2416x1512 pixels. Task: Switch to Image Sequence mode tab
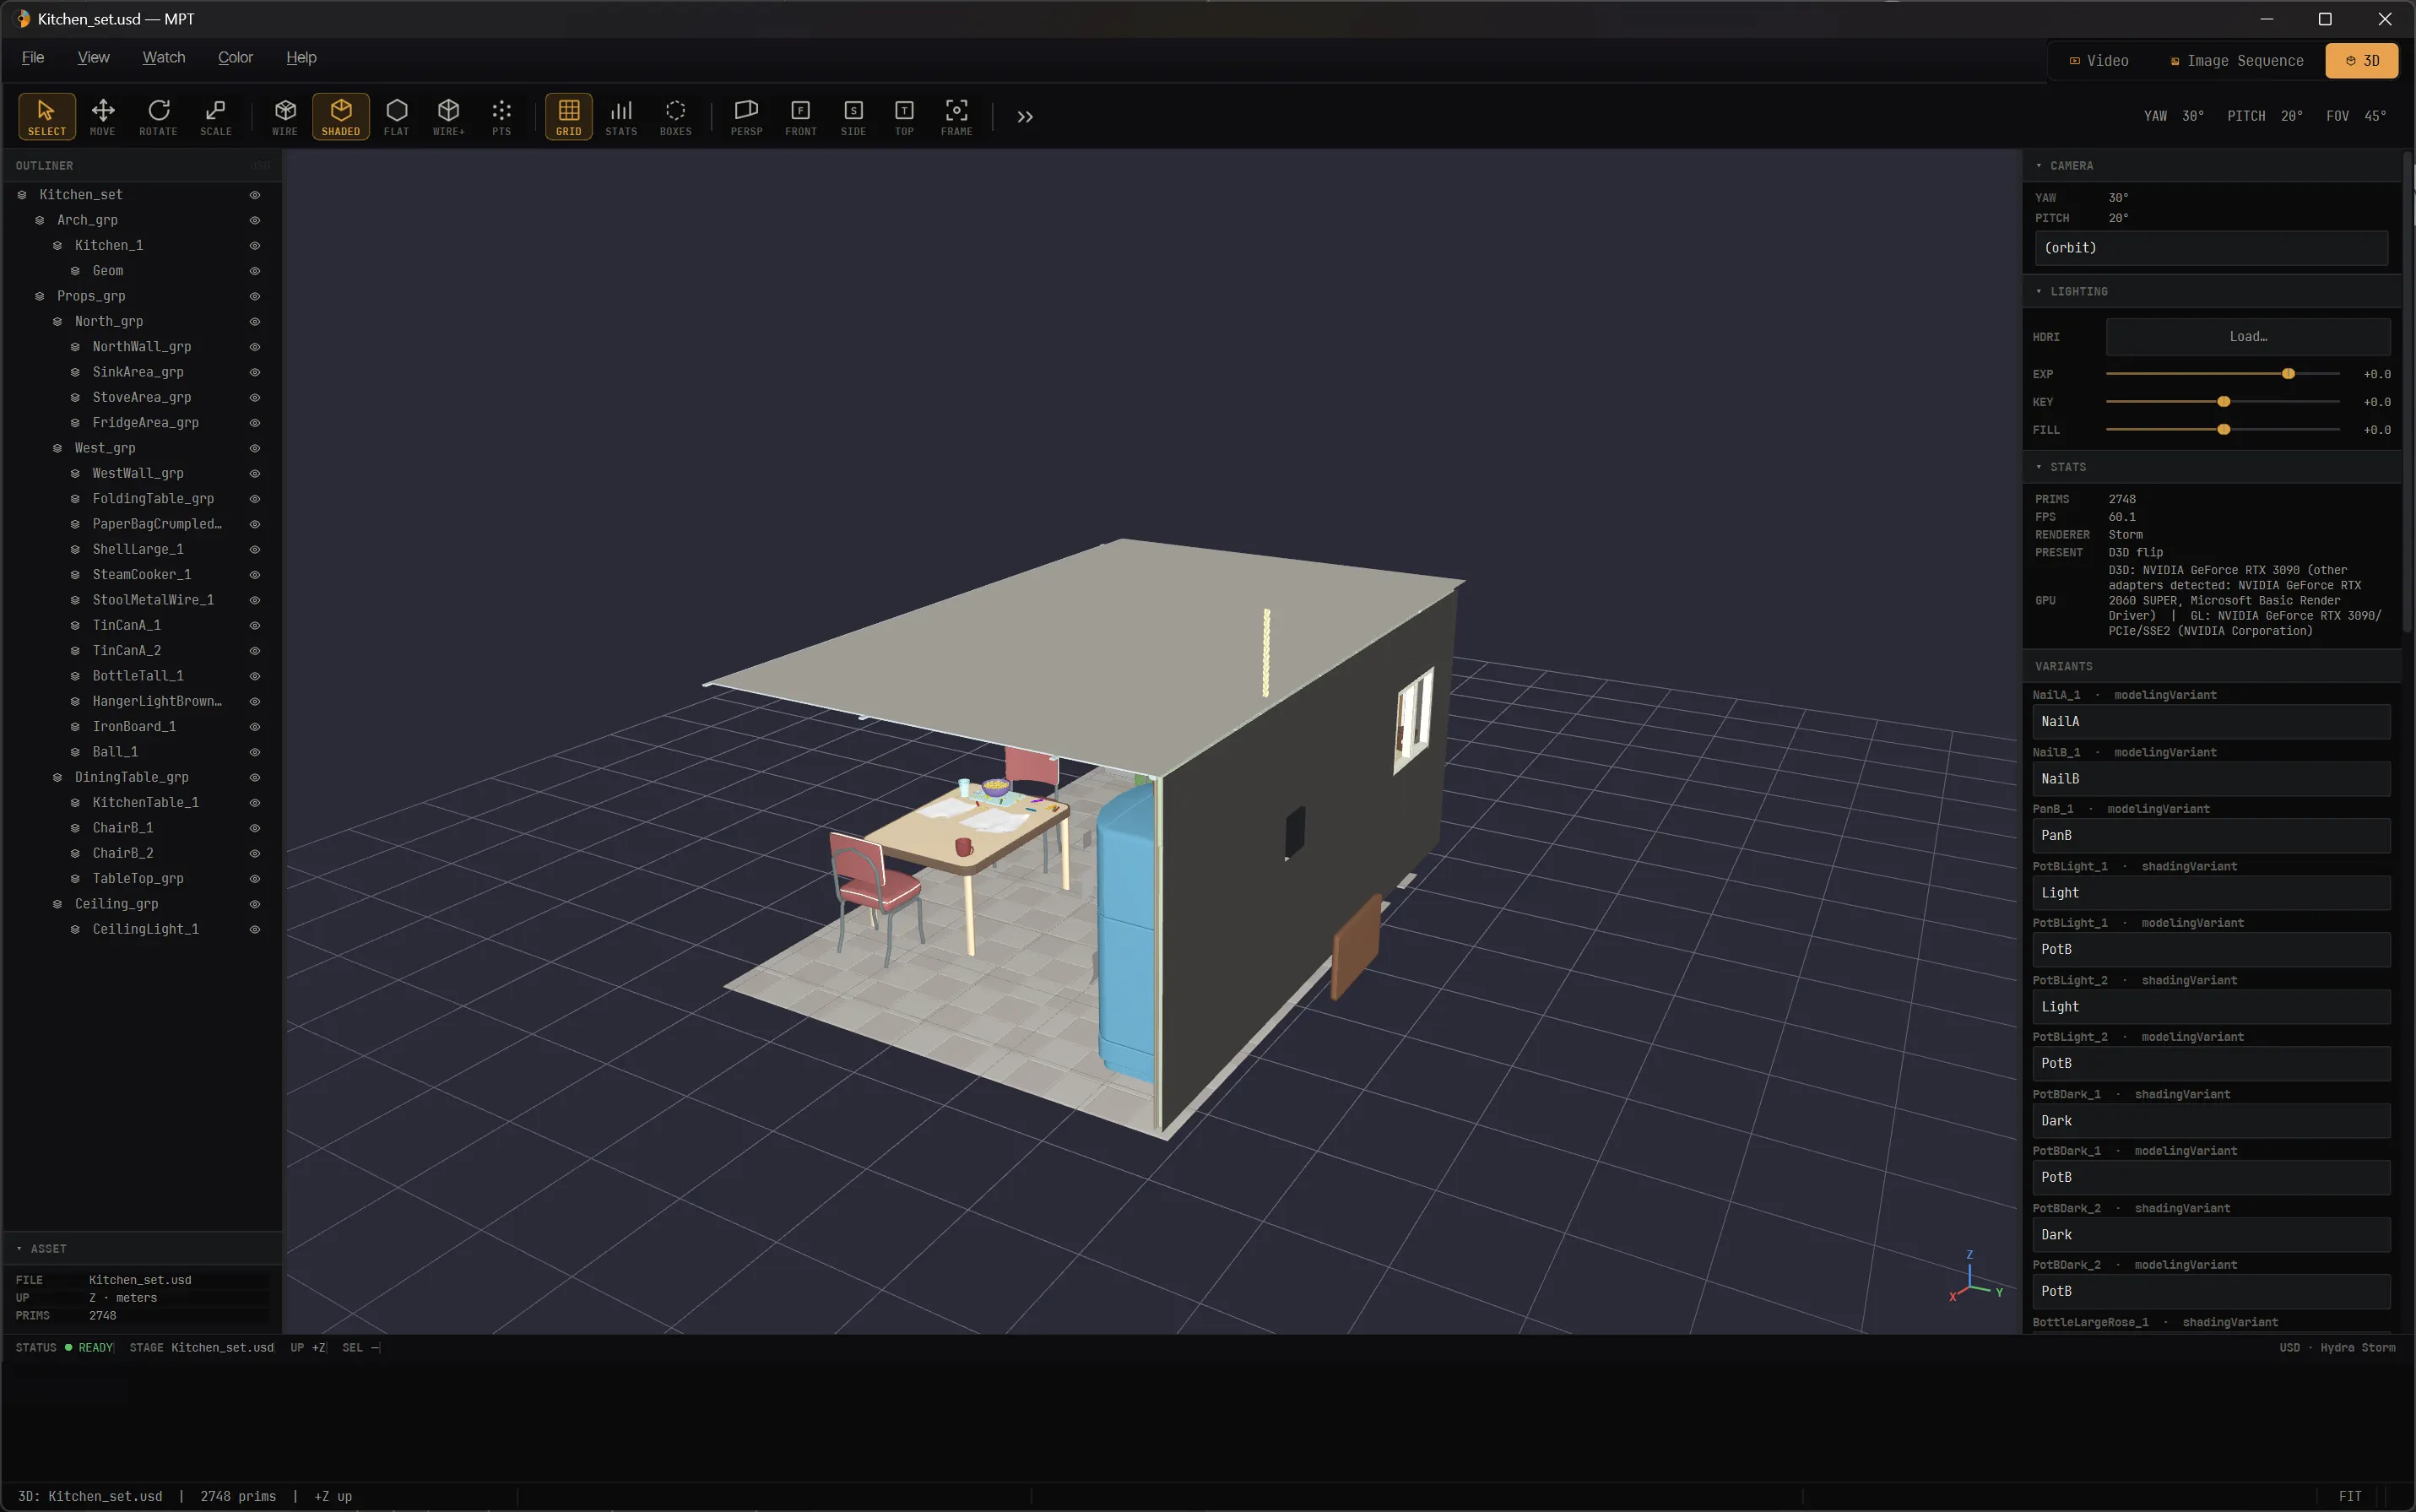tap(2236, 61)
